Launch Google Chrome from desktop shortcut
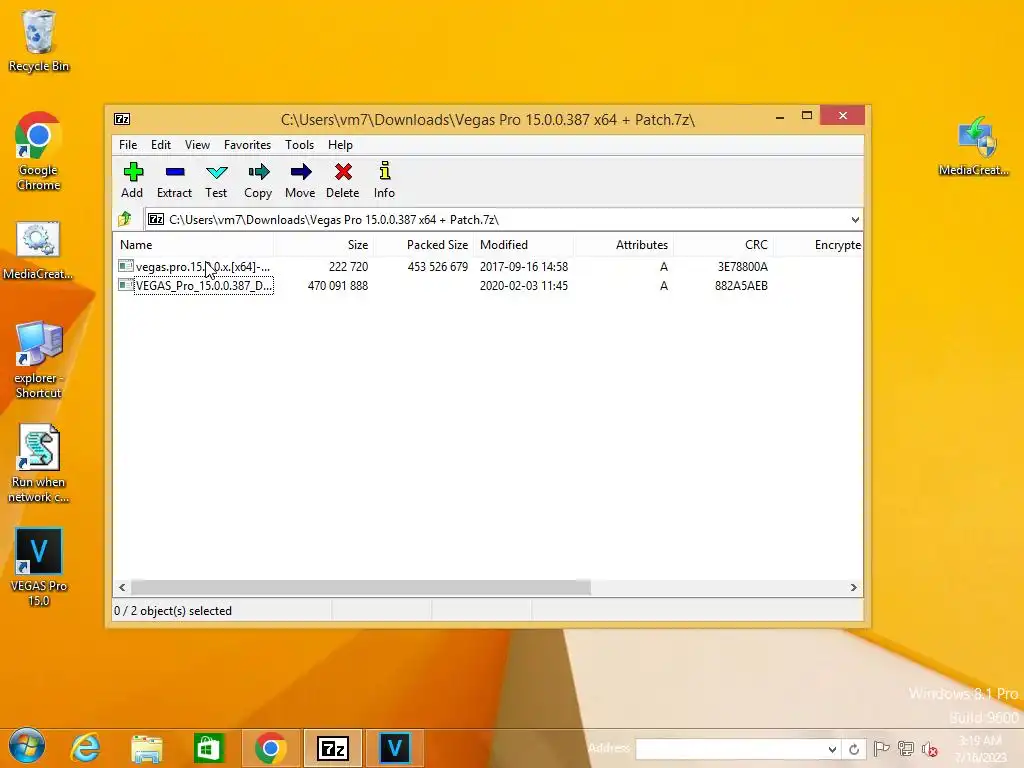Image resolution: width=1024 pixels, height=768 pixels. tap(39, 152)
